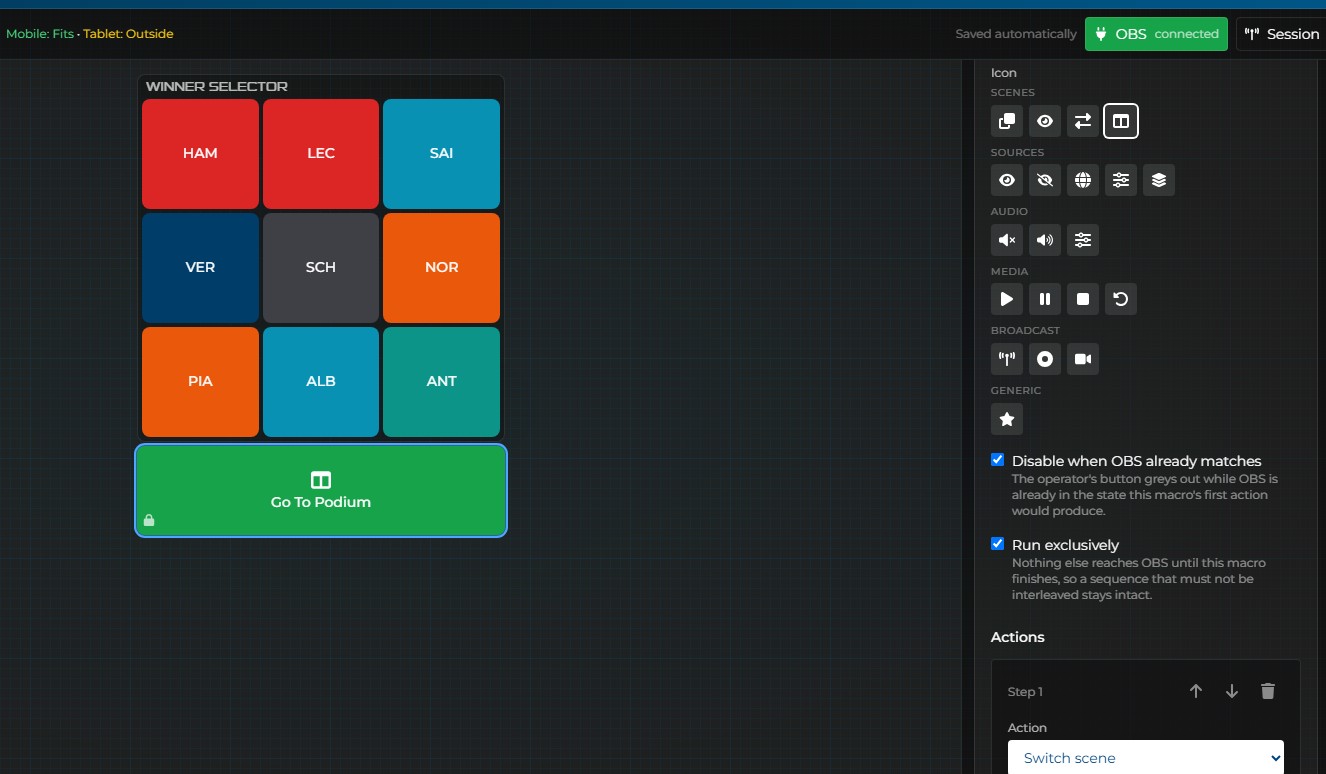1326x774 pixels.
Task: Pick the swap-arrows icon under Scenes
Action: [1083, 121]
